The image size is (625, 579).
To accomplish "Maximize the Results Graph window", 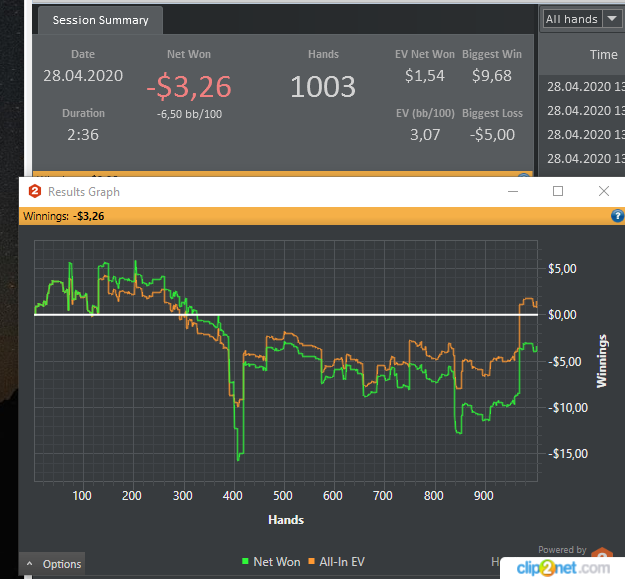I will [x=558, y=191].
